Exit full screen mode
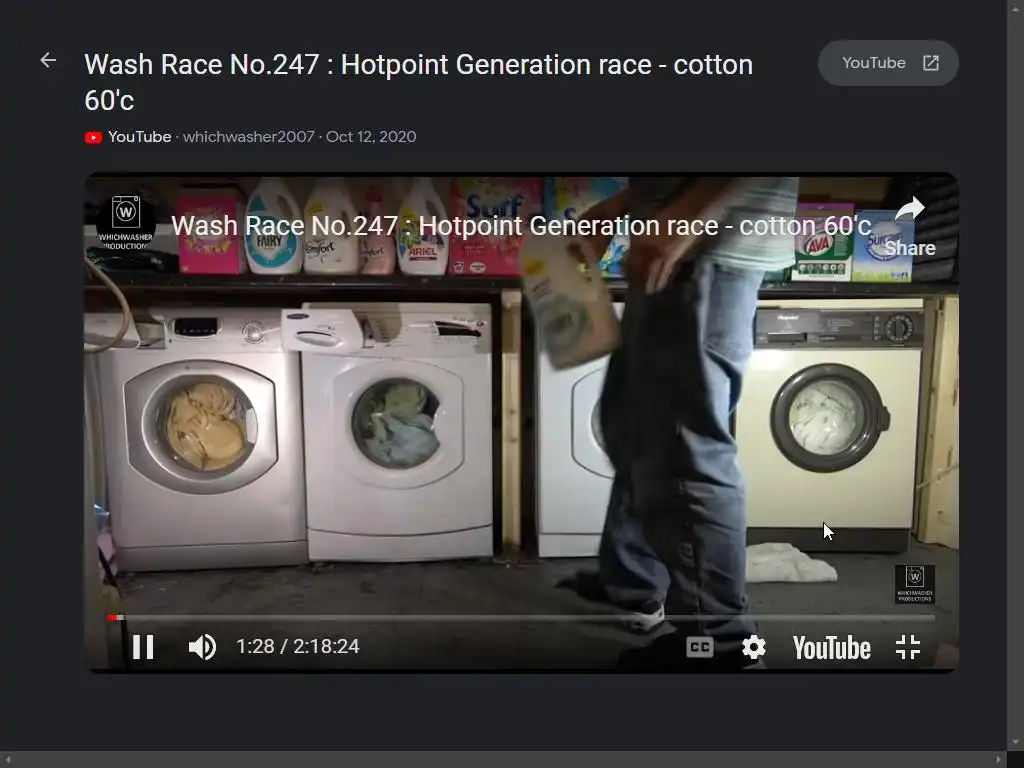The width and height of the screenshot is (1024, 768). pos(908,647)
